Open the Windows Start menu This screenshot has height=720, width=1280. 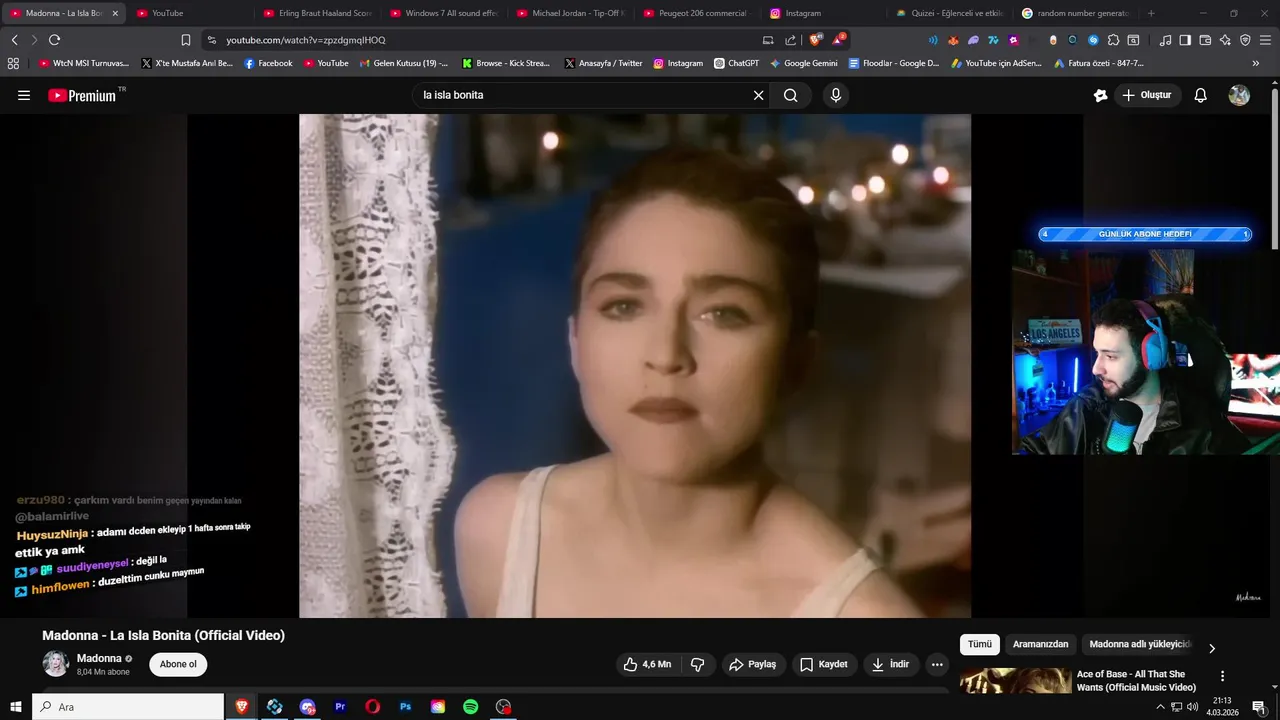[x=15, y=707]
